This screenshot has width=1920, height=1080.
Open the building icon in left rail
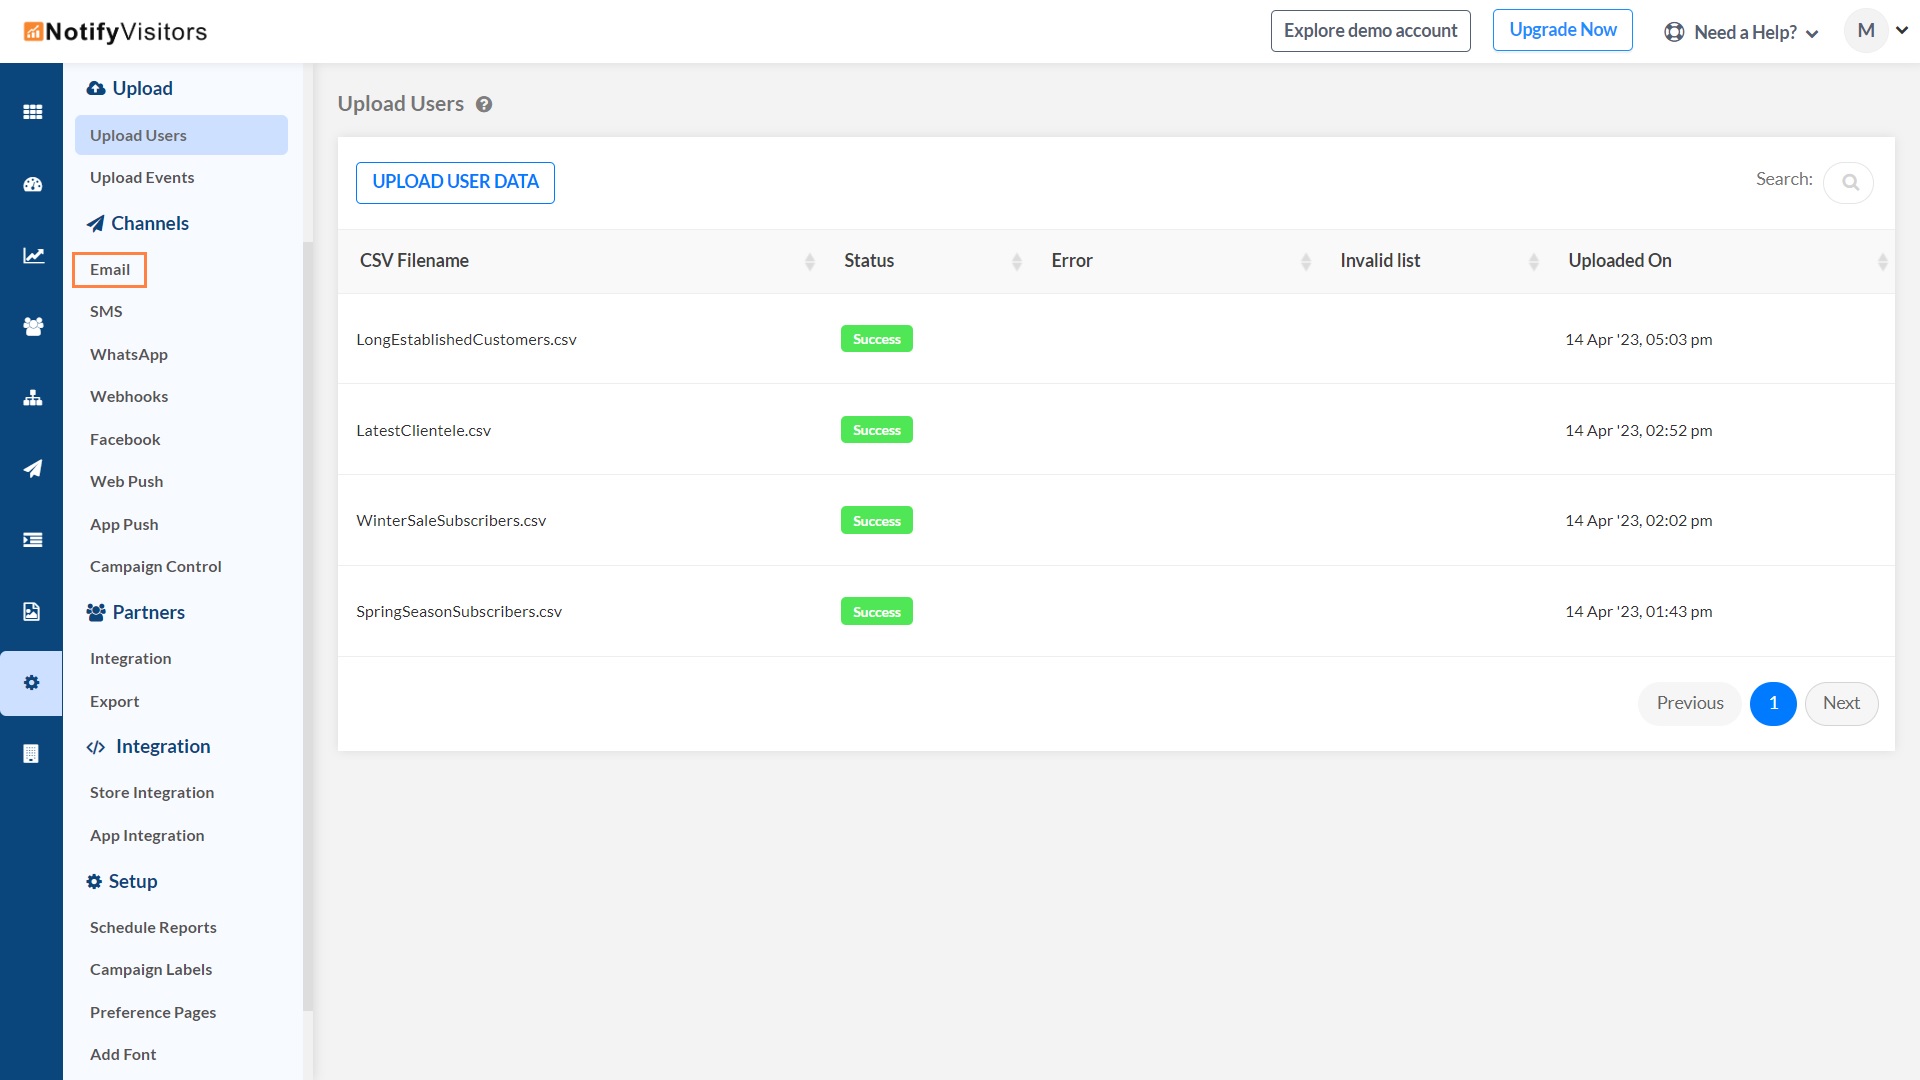[32, 754]
